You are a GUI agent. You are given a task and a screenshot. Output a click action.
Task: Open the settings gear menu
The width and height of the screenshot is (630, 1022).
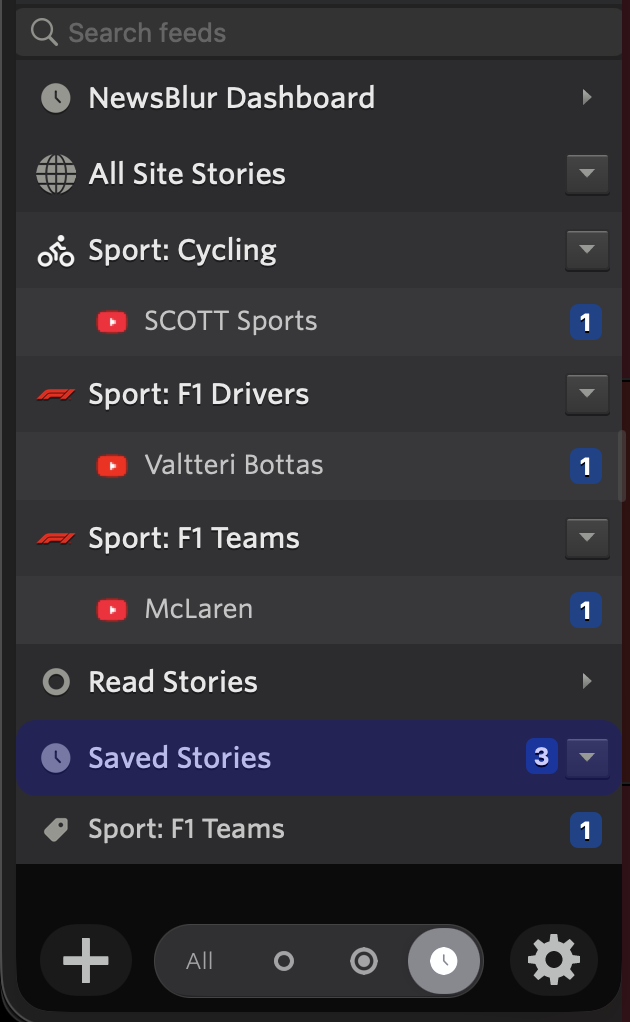(554, 961)
